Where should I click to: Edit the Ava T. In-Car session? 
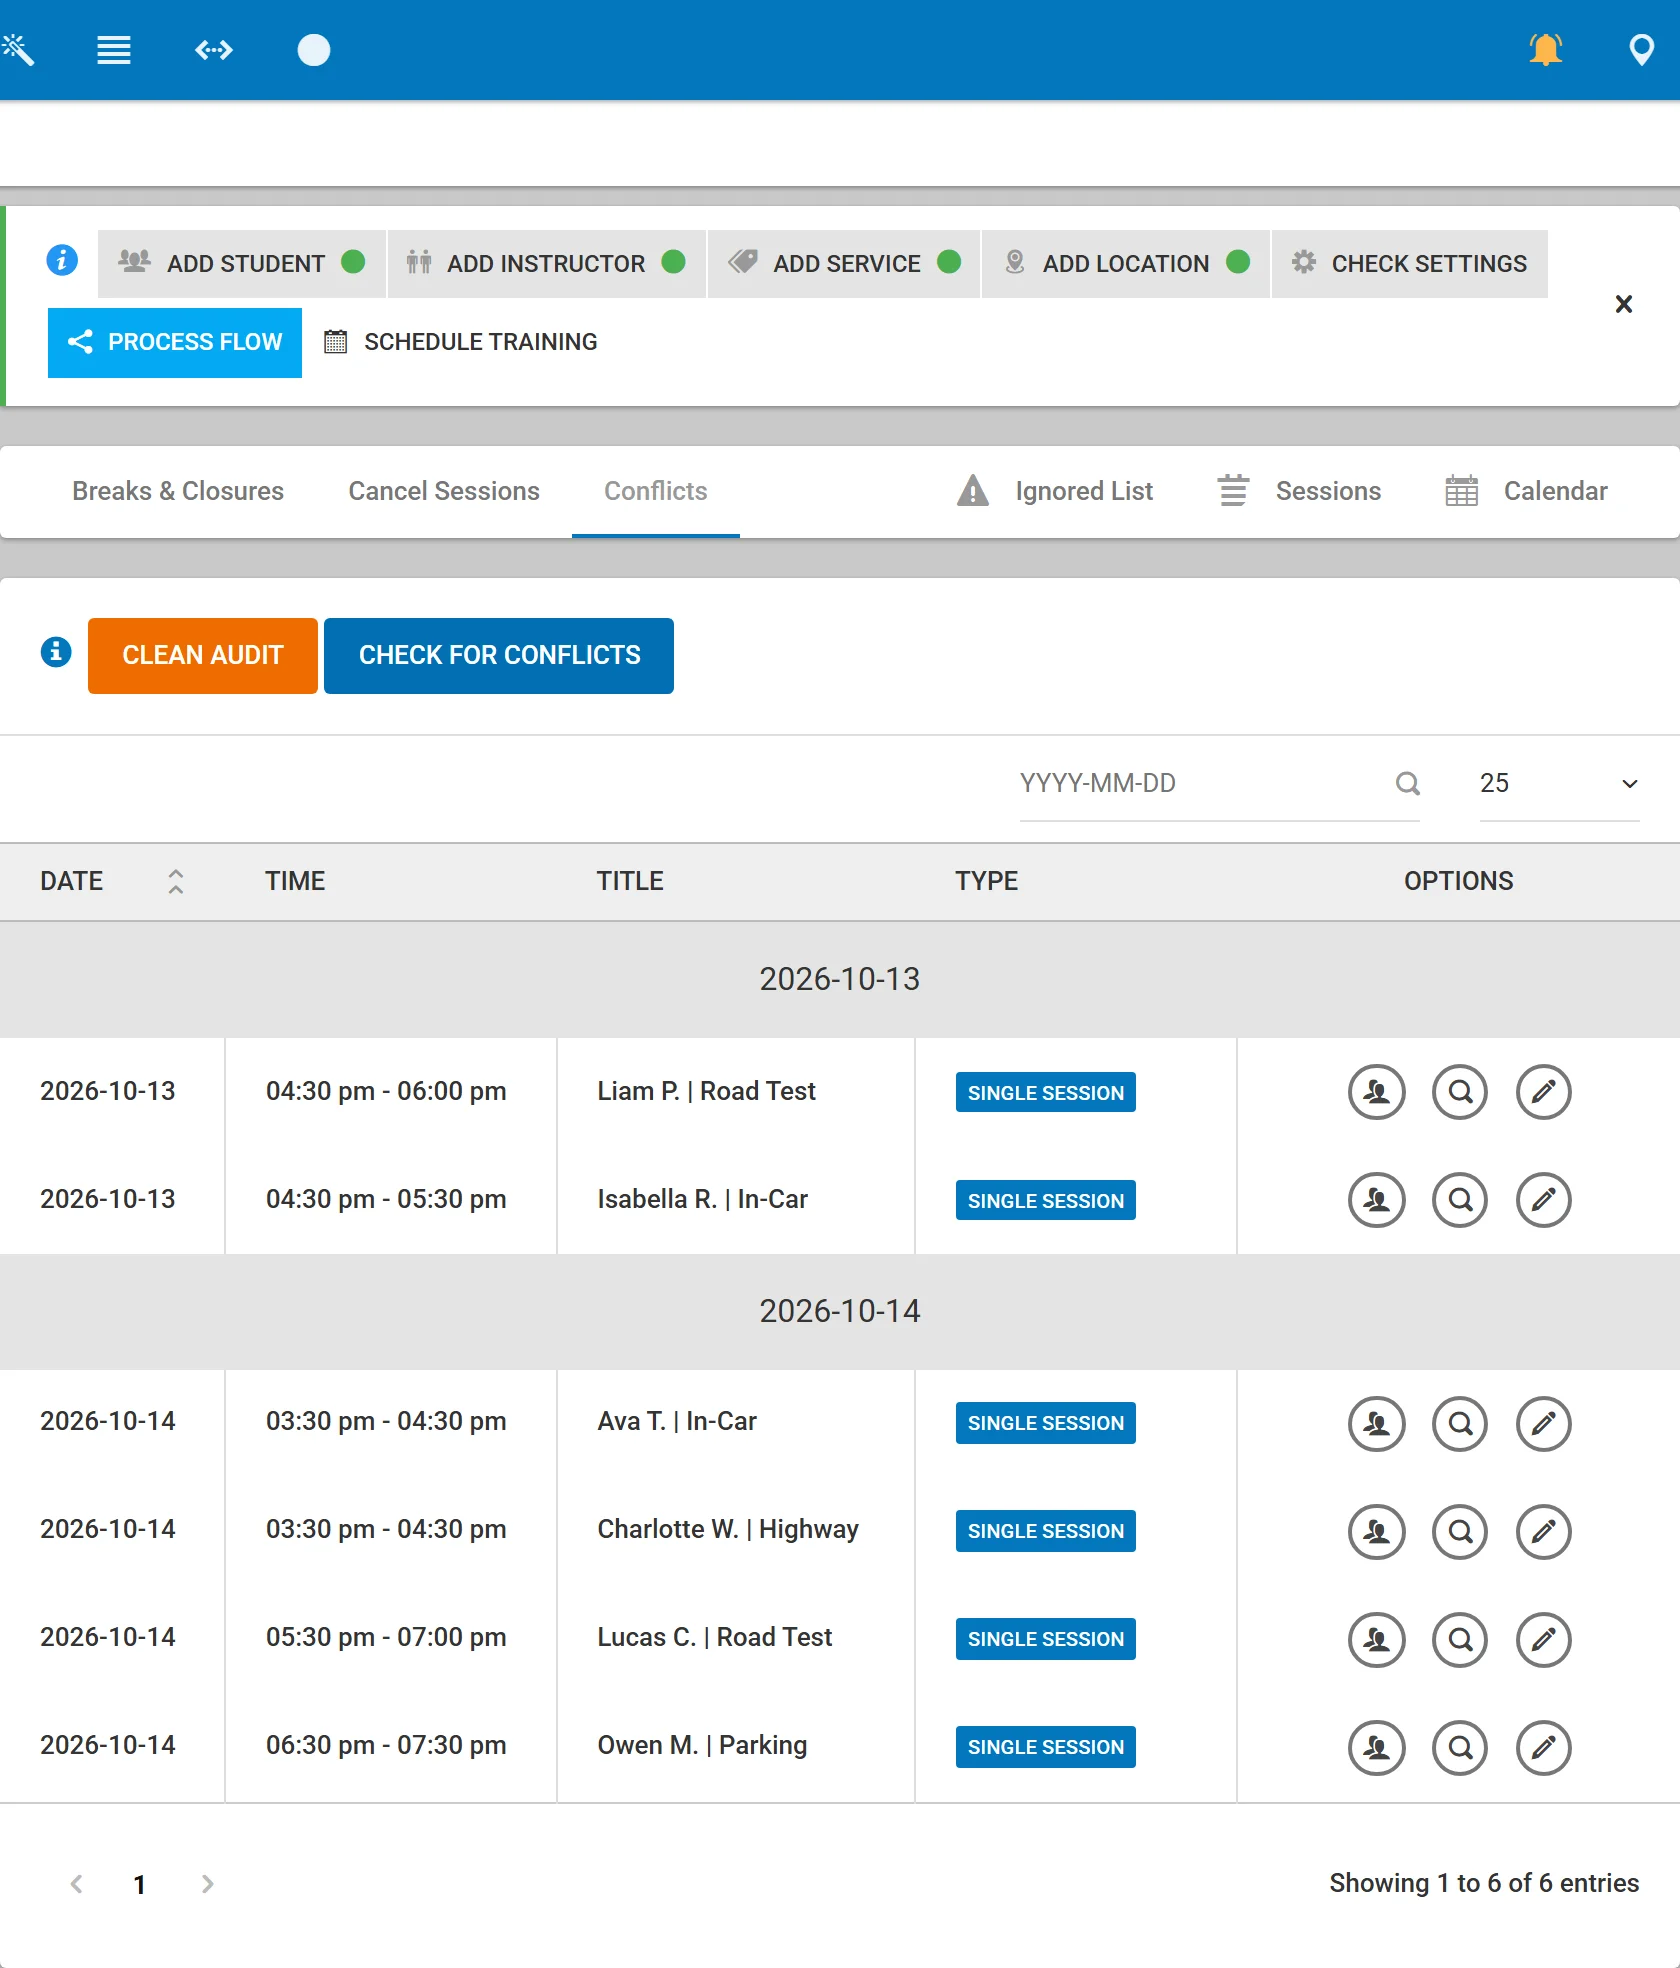click(x=1544, y=1423)
